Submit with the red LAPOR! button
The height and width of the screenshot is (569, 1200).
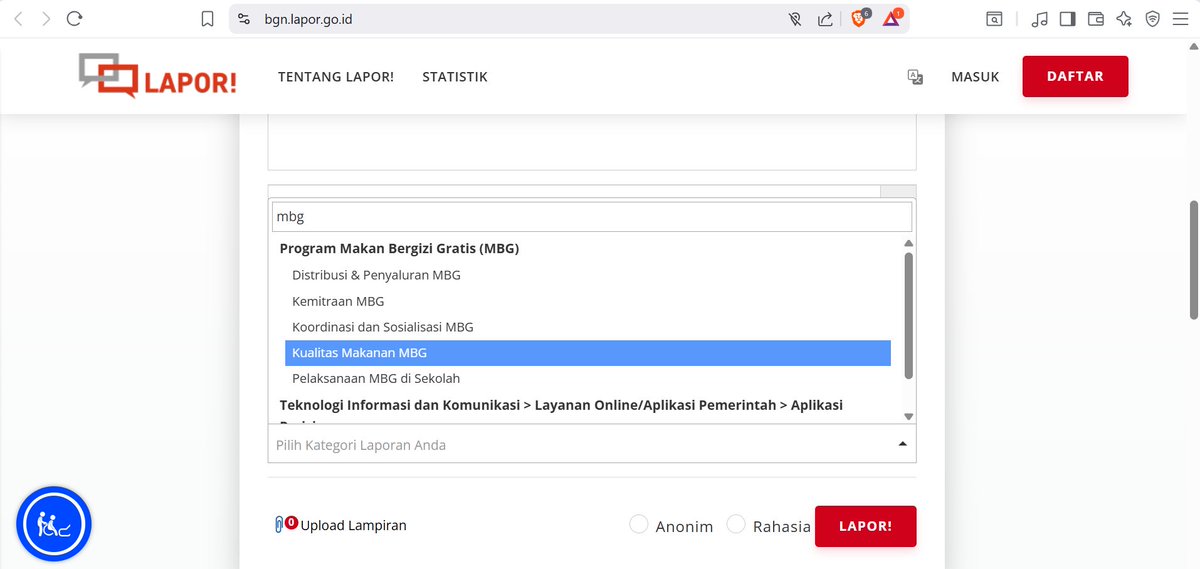(x=865, y=526)
